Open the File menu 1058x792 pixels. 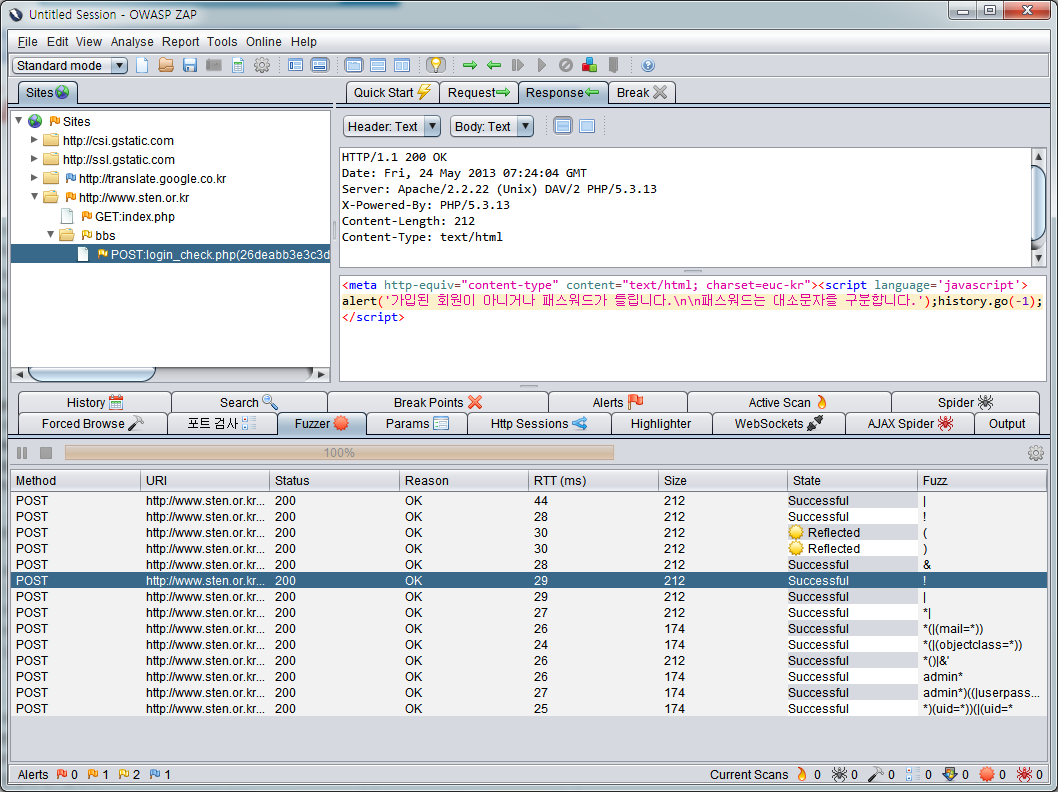(x=28, y=42)
